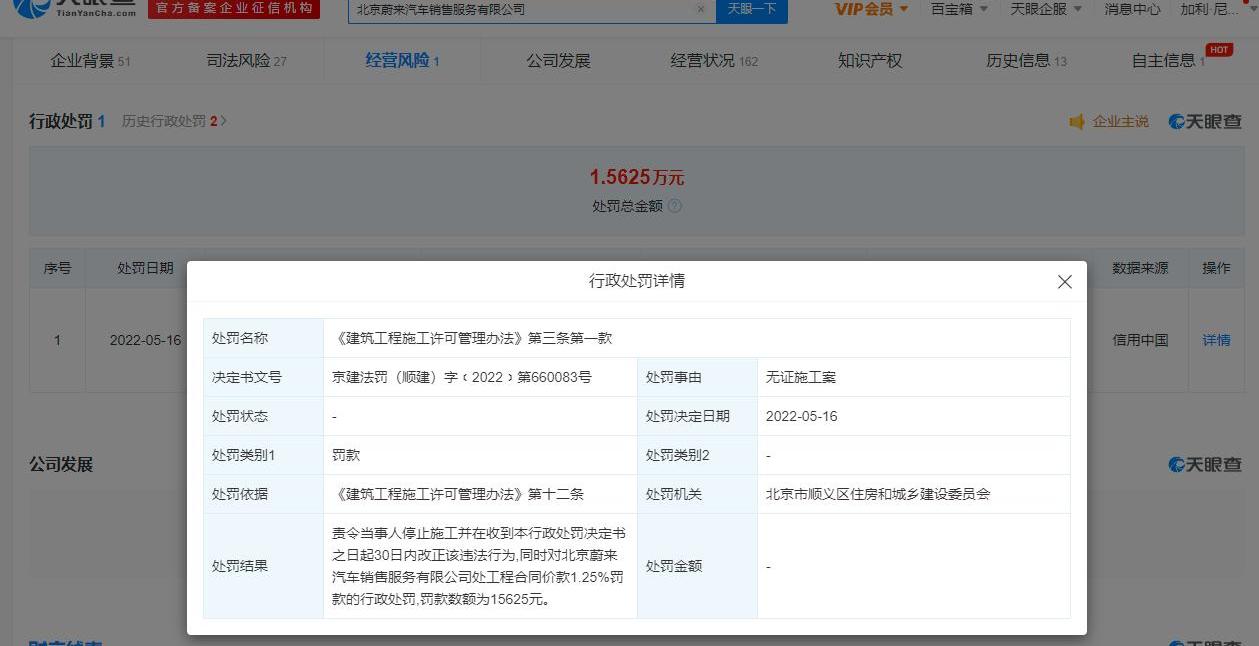Click the 1.5625万元 total amount
Image resolution: width=1259 pixels, height=646 pixels.
(x=637, y=177)
